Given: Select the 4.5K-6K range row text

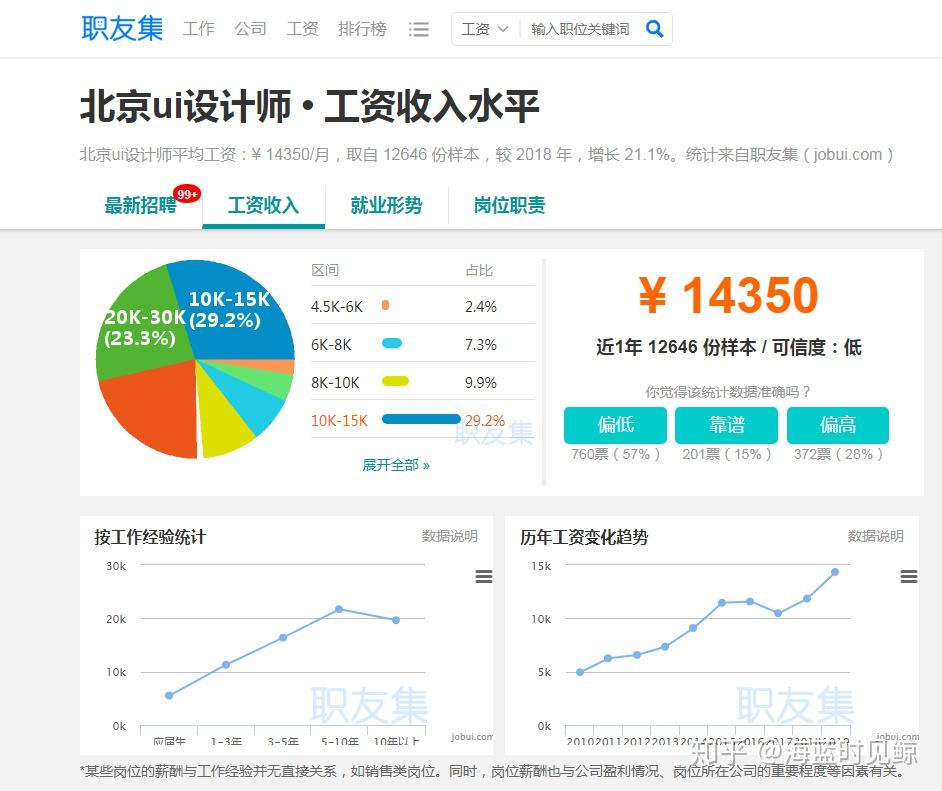Looking at the screenshot, I should click(337, 307).
